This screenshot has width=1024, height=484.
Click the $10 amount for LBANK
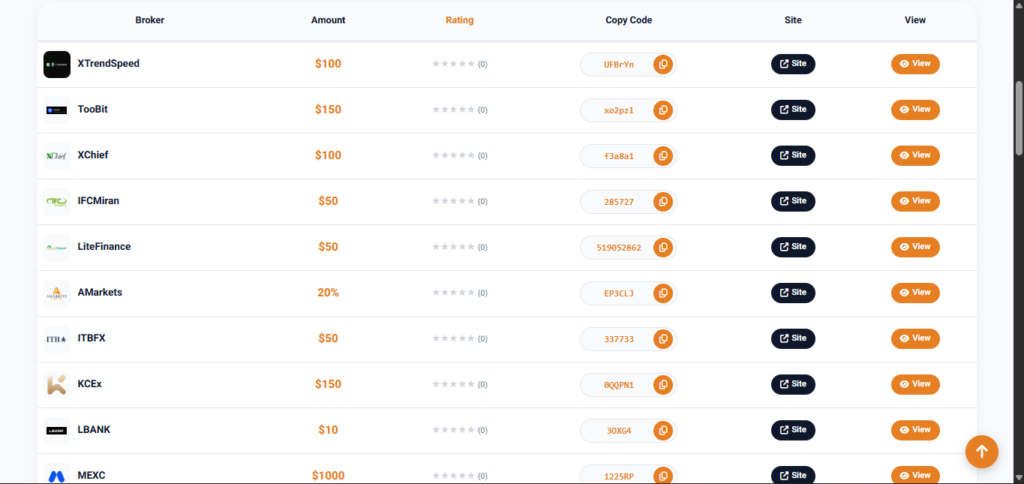[x=328, y=430]
